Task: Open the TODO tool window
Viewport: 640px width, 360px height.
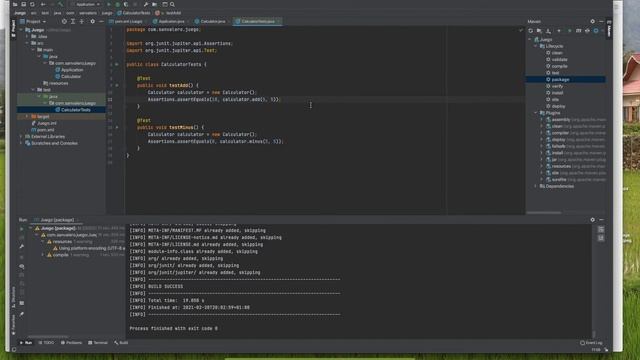Action: click(46, 343)
